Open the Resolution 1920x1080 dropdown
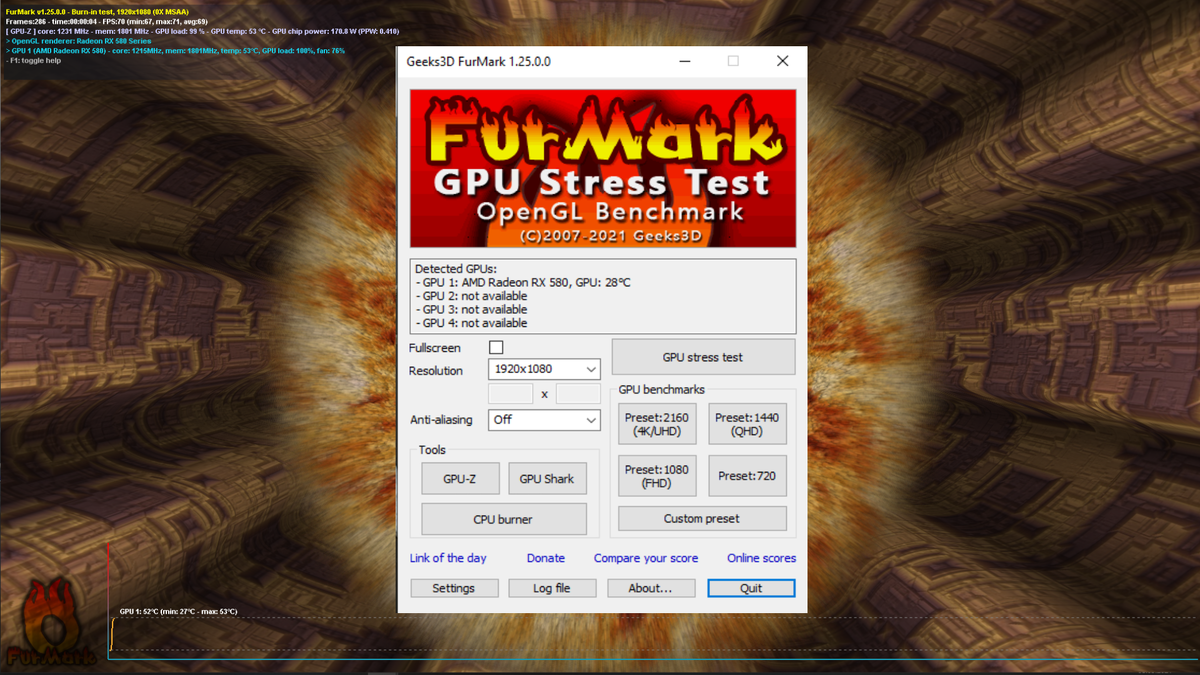 (x=544, y=369)
